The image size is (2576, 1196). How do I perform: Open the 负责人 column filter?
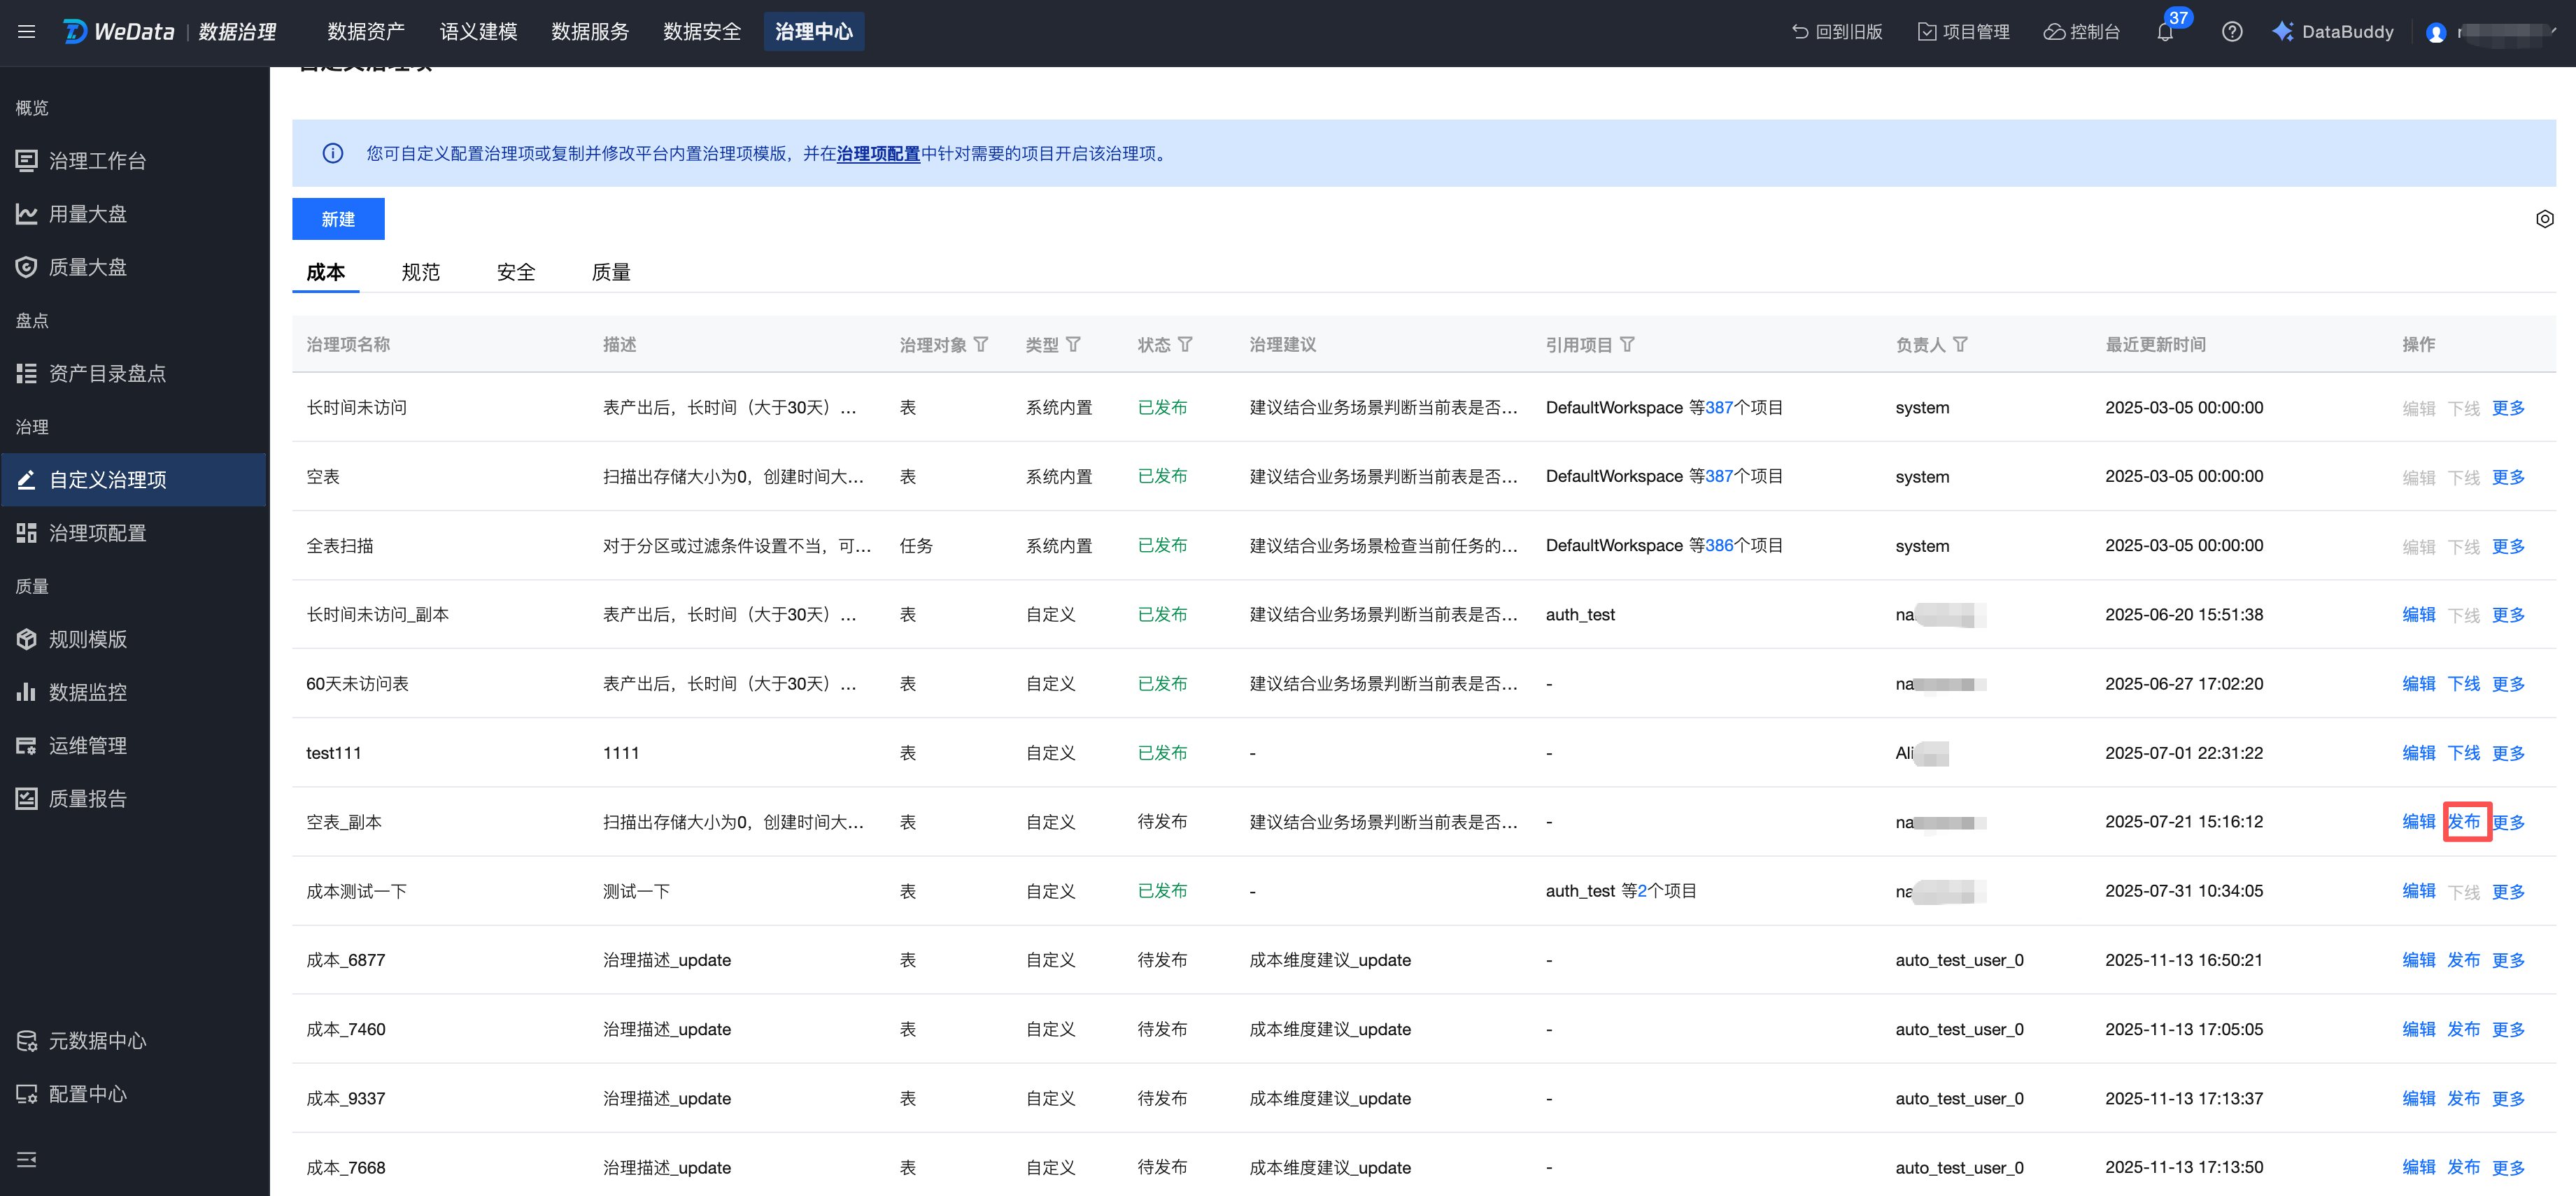coord(1960,344)
